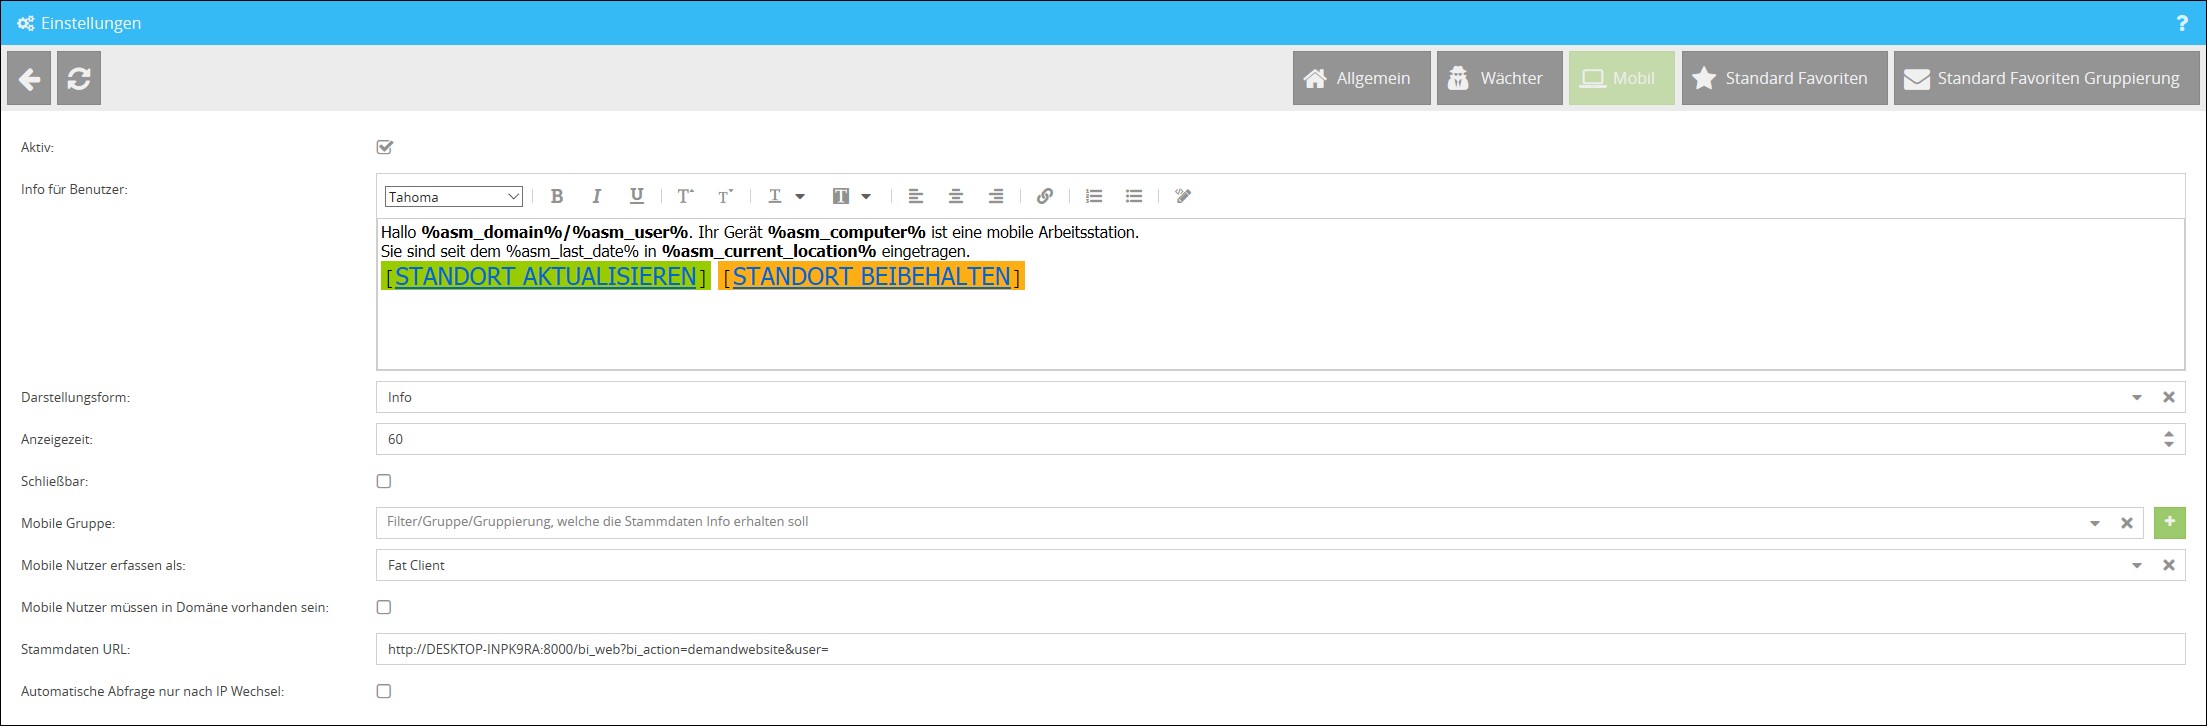This screenshot has width=2207, height=726.
Task: Click the Anzeigezeit spinner arrows
Action: coord(2169,439)
